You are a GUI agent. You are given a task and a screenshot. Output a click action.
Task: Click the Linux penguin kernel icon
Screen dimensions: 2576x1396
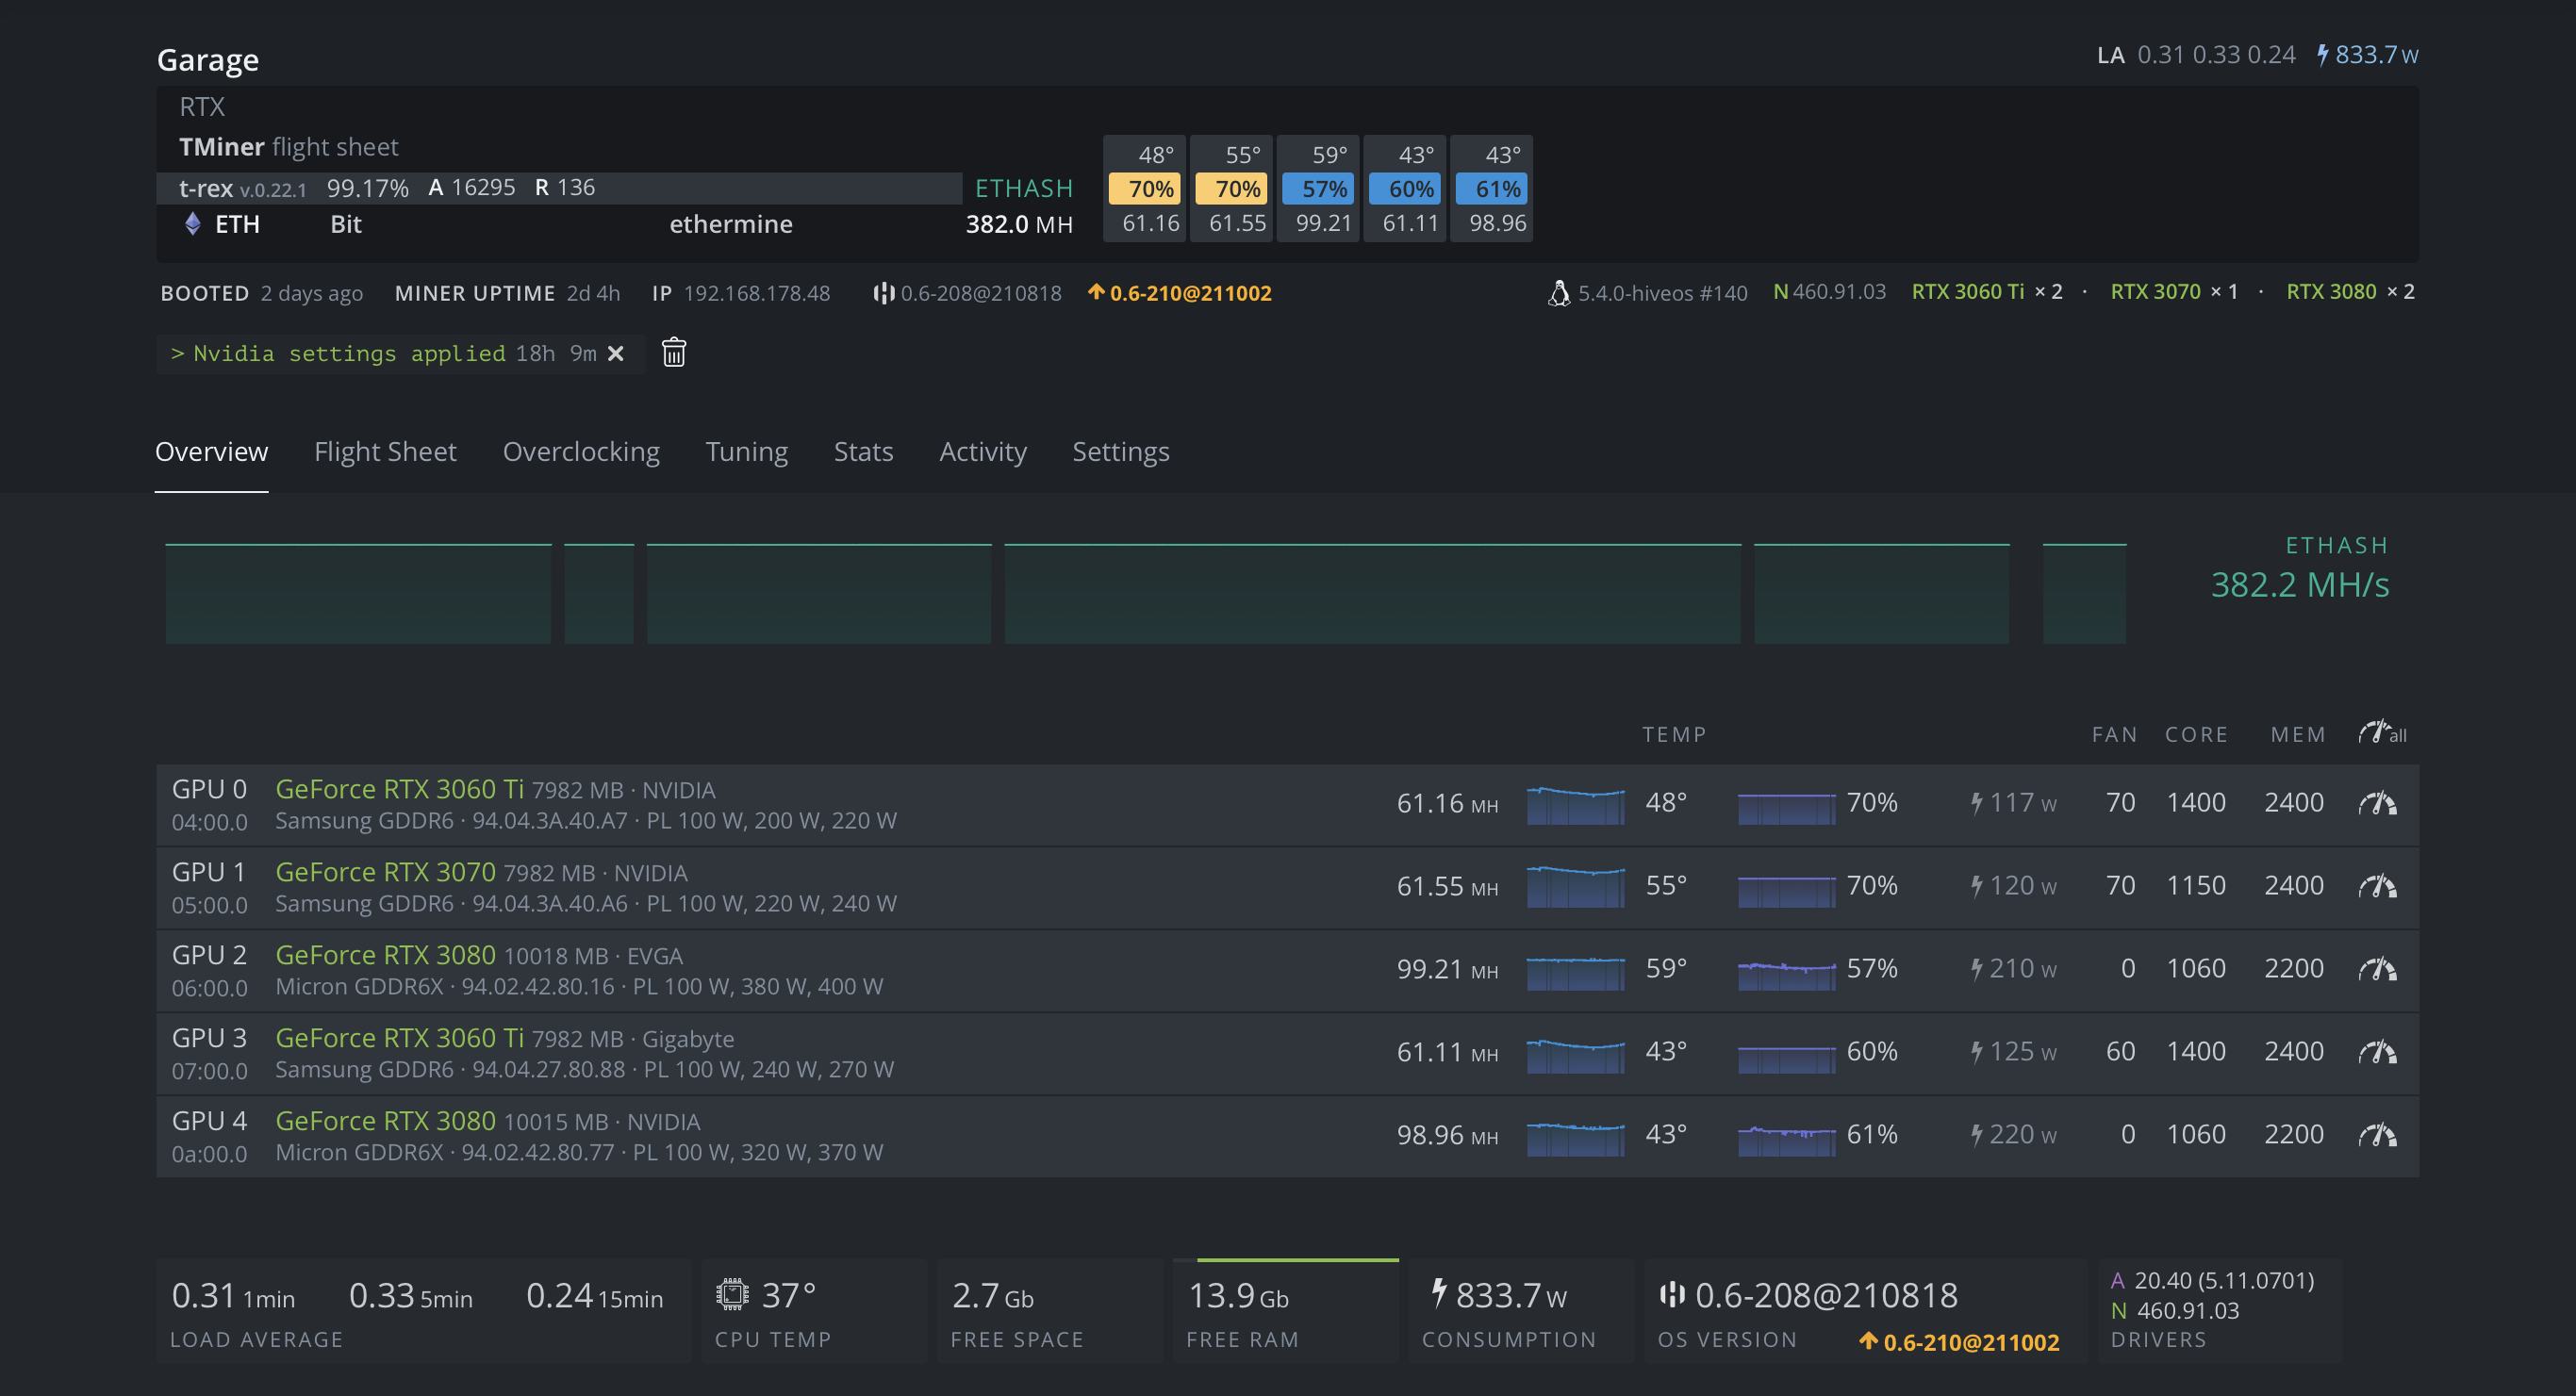tap(1558, 293)
